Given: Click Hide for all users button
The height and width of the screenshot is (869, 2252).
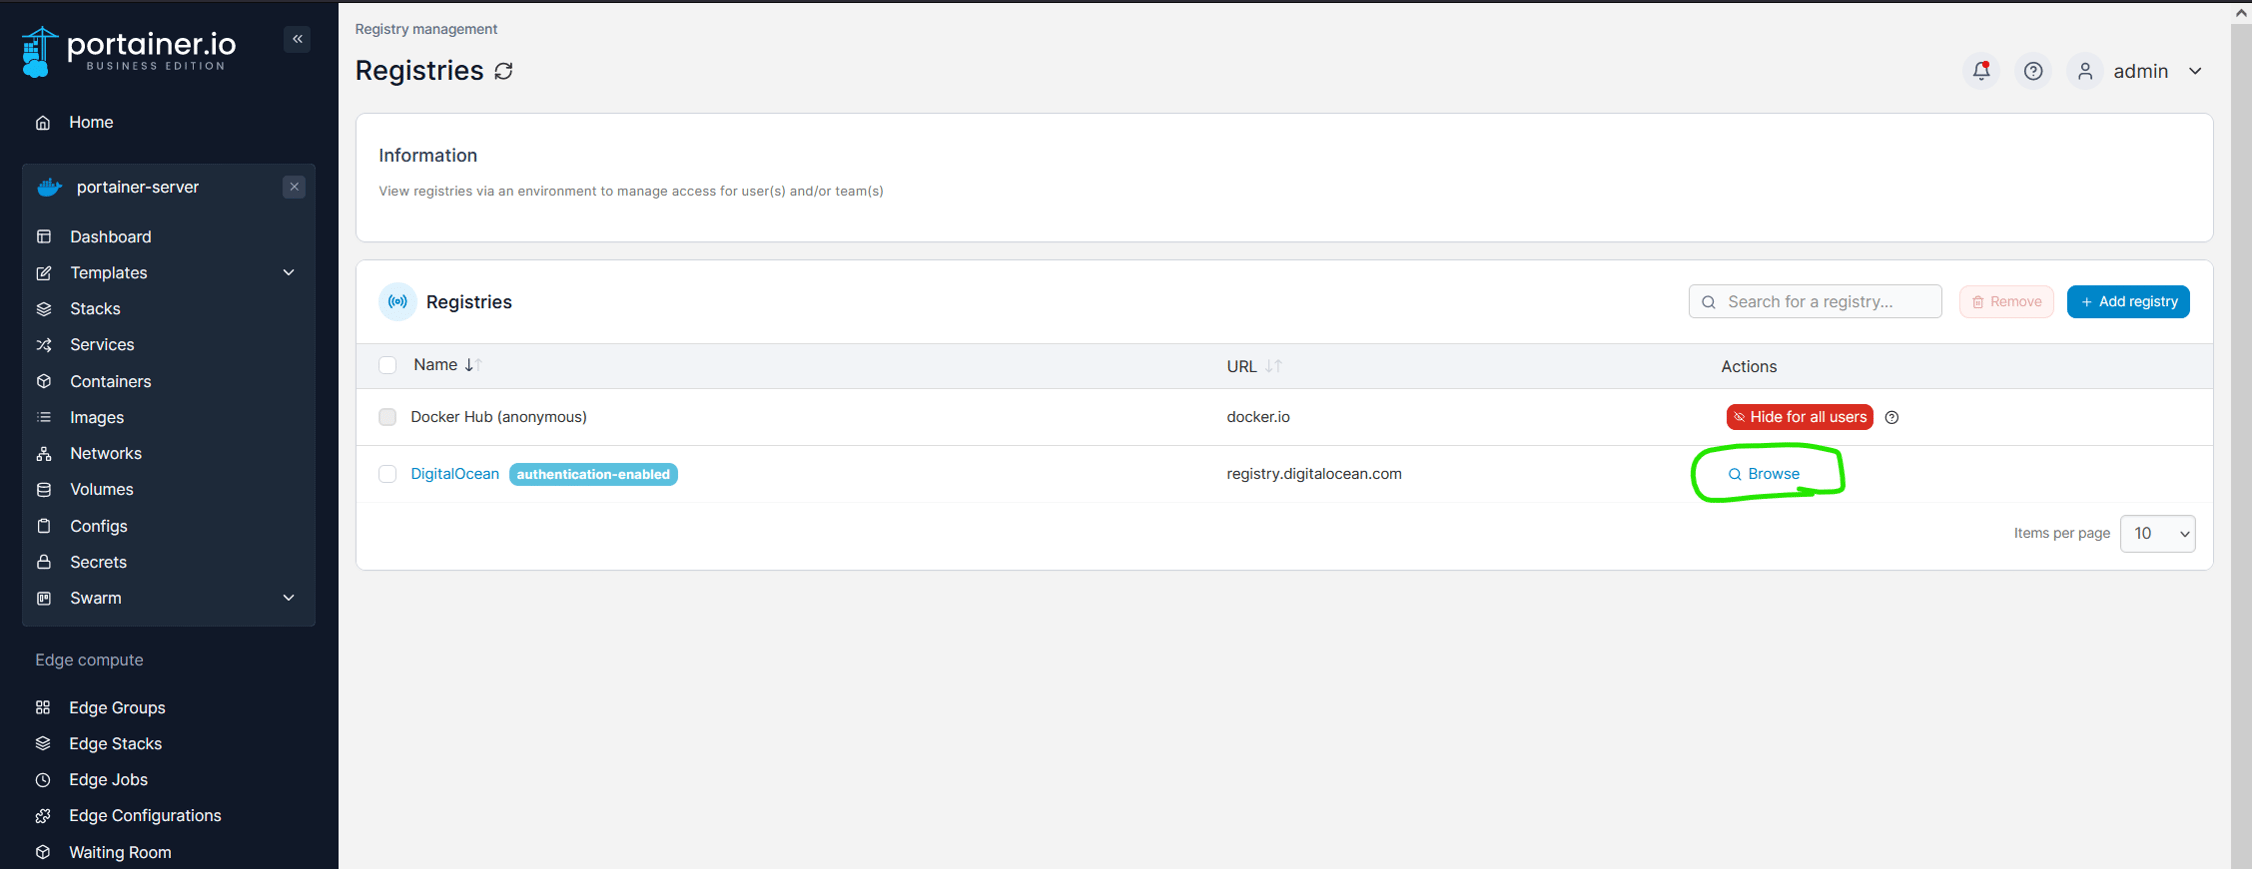Looking at the screenshot, I should [x=1799, y=417].
